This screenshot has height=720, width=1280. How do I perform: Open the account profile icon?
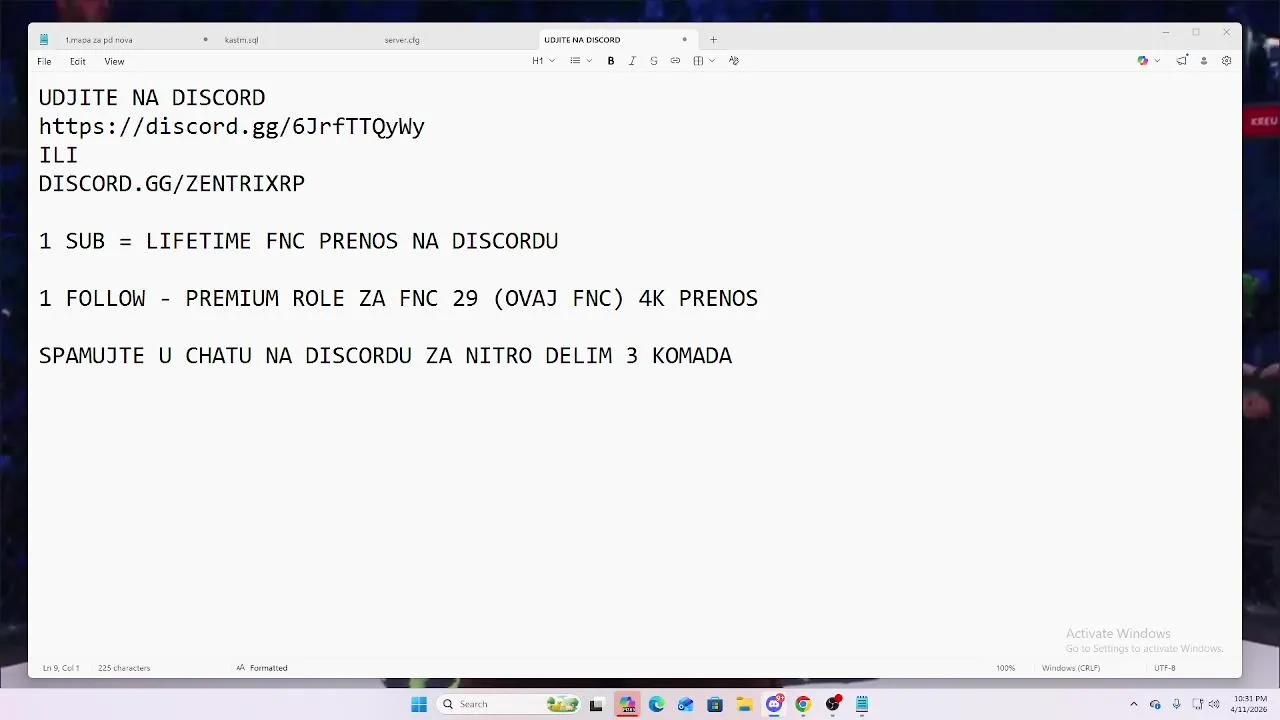[x=1204, y=61]
